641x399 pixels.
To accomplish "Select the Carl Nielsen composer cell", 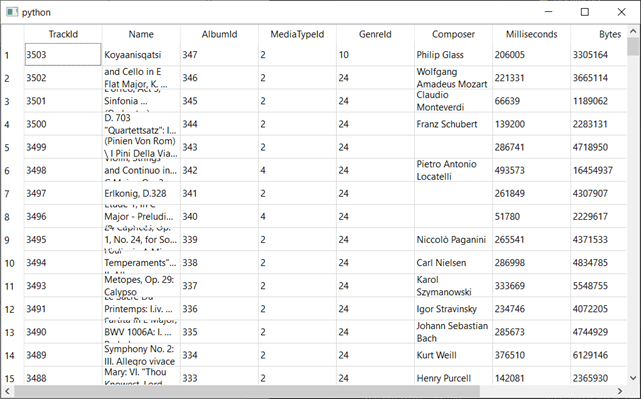I will (453, 263).
